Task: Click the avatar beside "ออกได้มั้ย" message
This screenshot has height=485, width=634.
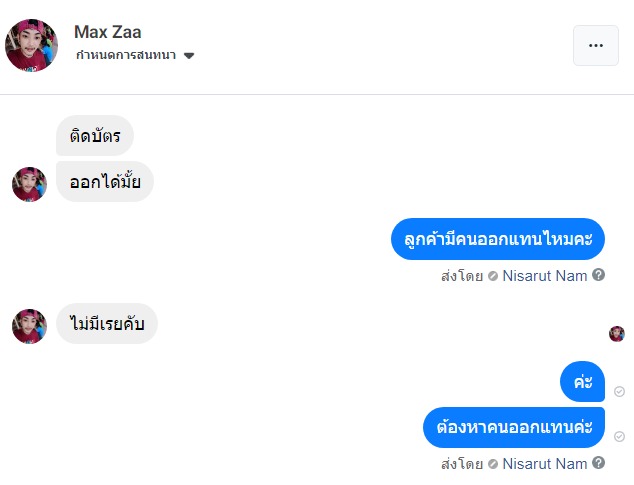Action: click(29, 184)
